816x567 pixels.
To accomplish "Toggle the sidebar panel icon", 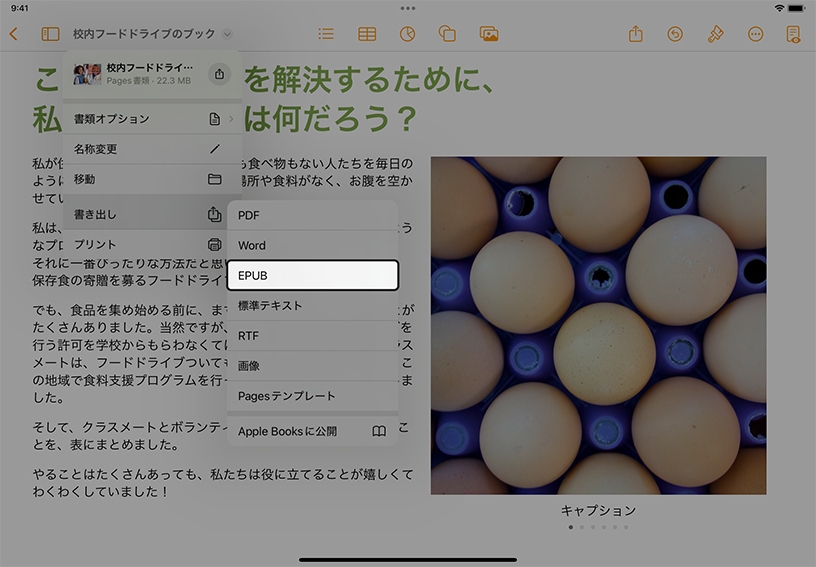I will [50, 34].
